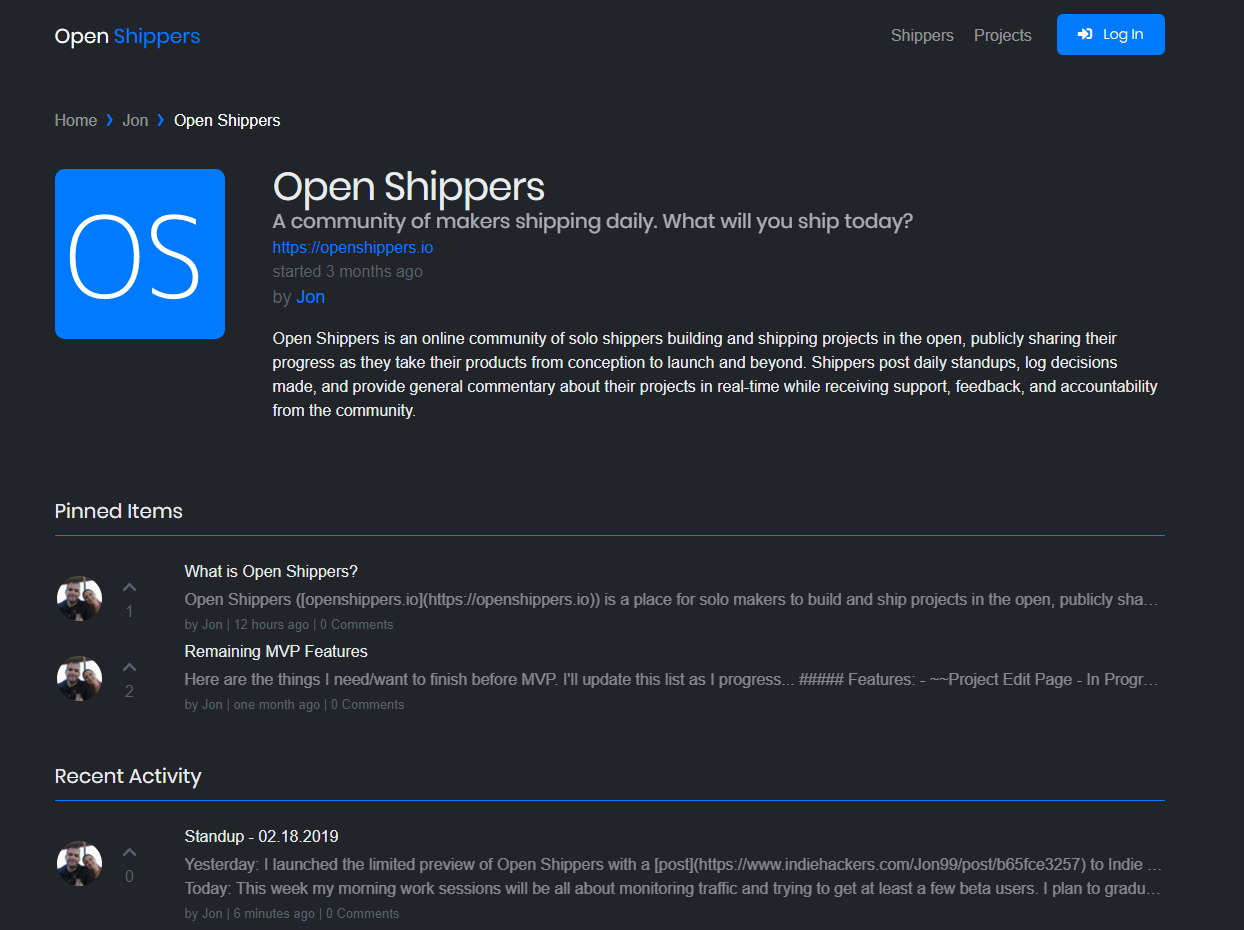Click the Open Shippers site logo
Image resolution: width=1244 pixels, height=930 pixels.
(x=127, y=36)
